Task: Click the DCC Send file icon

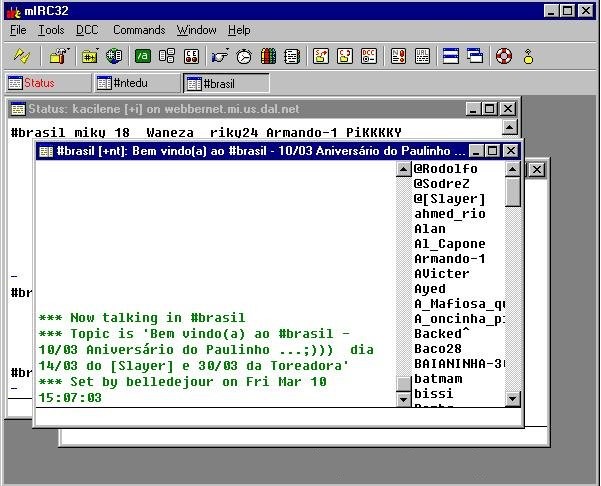Action: pyautogui.click(x=320, y=56)
